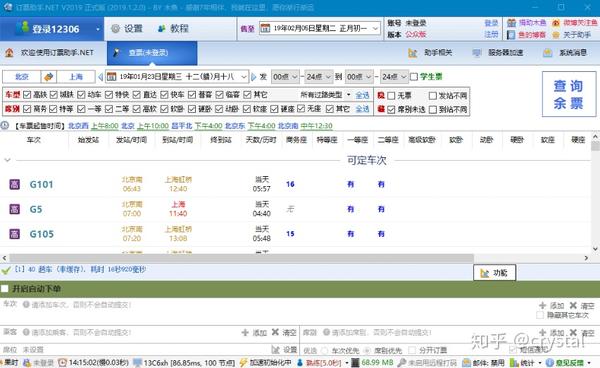Click the 车次 column header
The image size is (600, 368).
coord(34,140)
